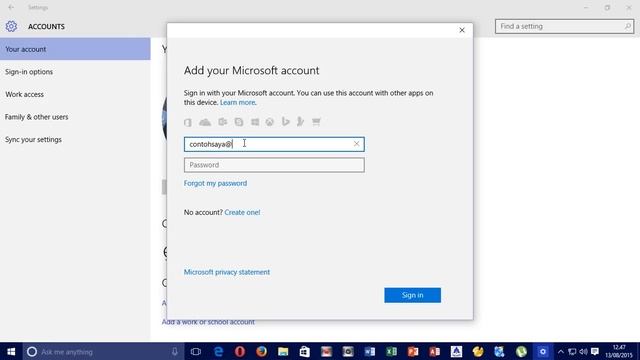The height and width of the screenshot is (360, 640).
Task: Open the volume tray icon
Action: [584, 351]
